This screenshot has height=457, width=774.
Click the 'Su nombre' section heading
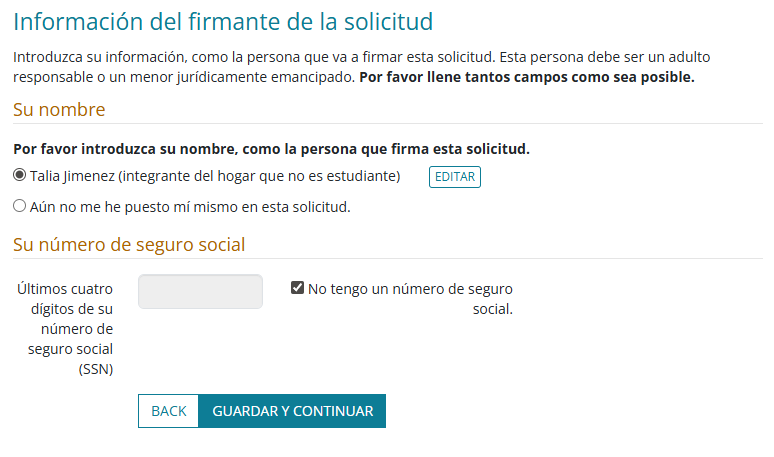point(59,109)
